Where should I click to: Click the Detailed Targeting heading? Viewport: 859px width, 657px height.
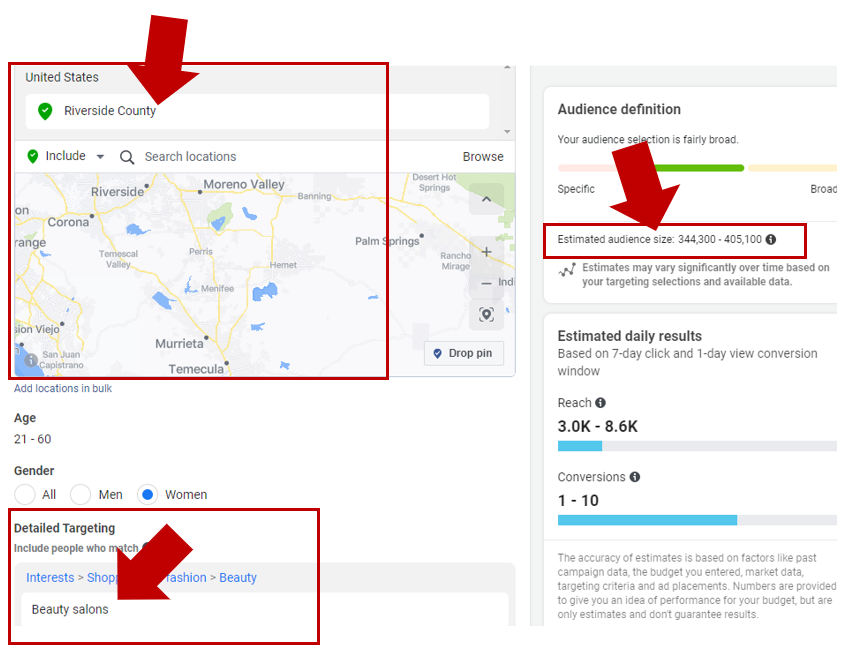tap(64, 528)
